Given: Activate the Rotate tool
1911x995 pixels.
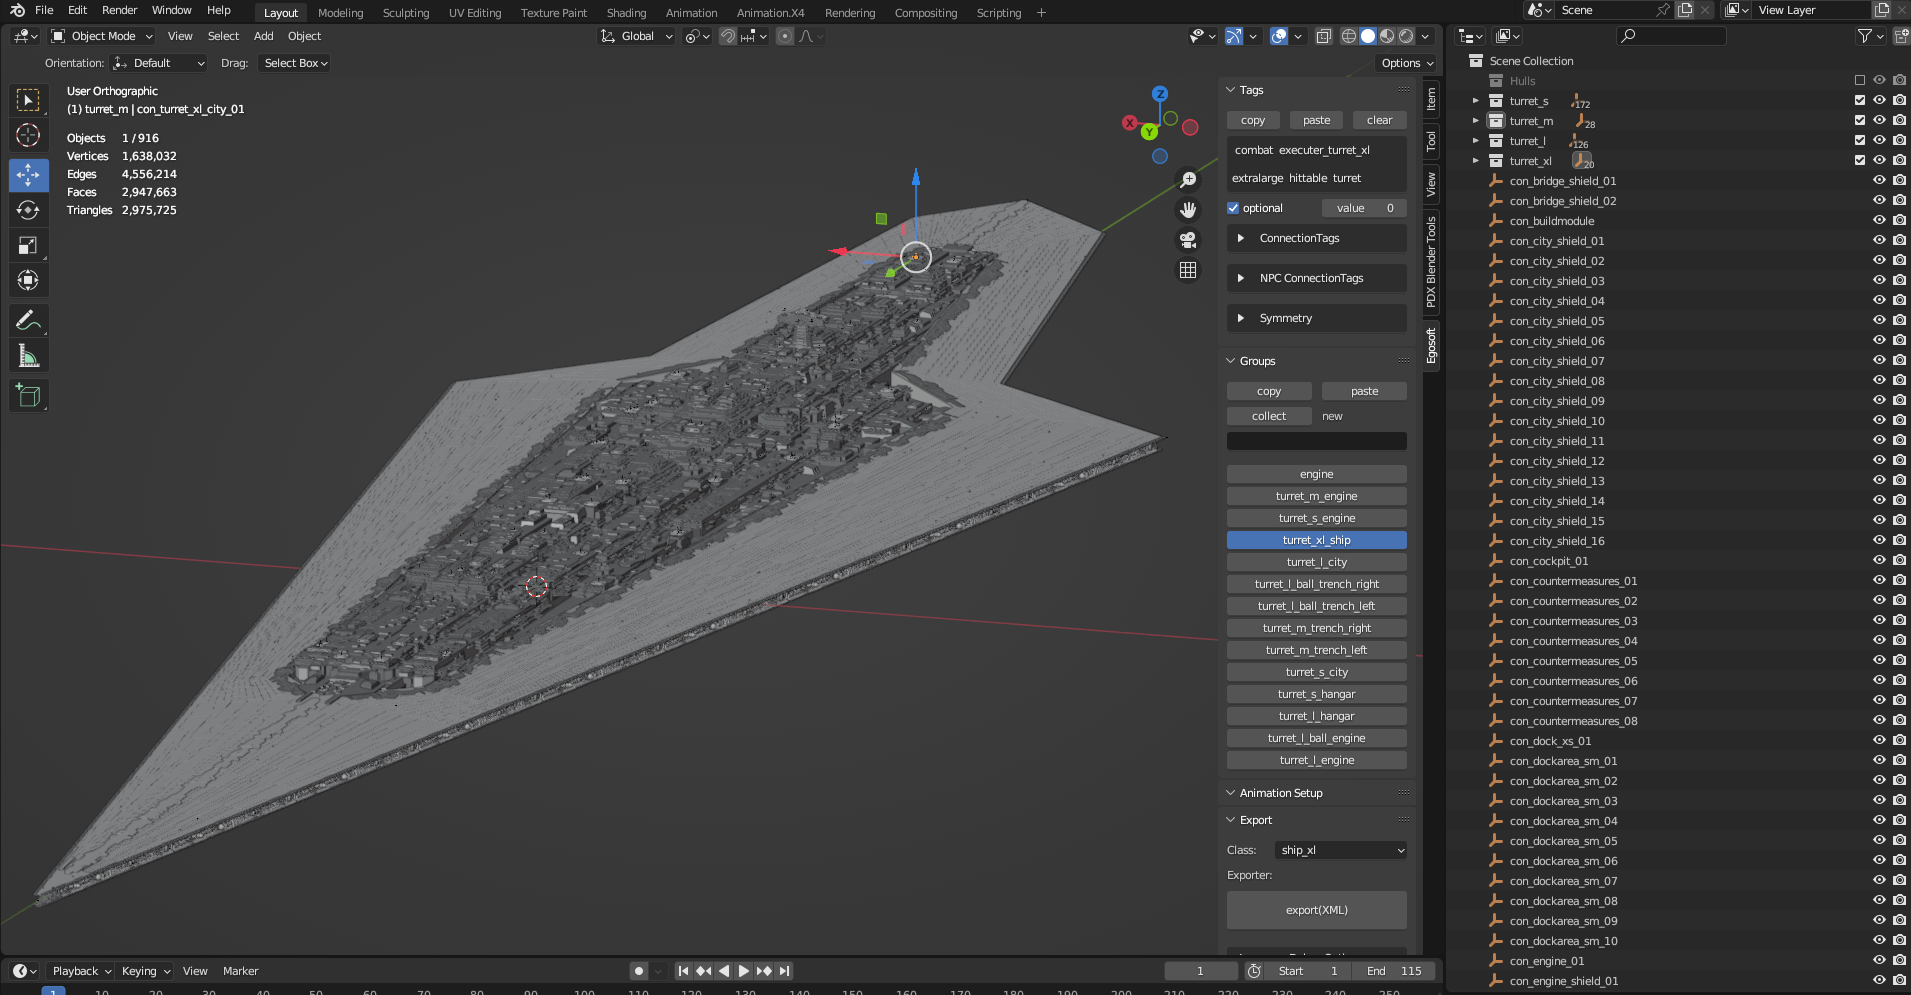Looking at the screenshot, I should point(28,210).
